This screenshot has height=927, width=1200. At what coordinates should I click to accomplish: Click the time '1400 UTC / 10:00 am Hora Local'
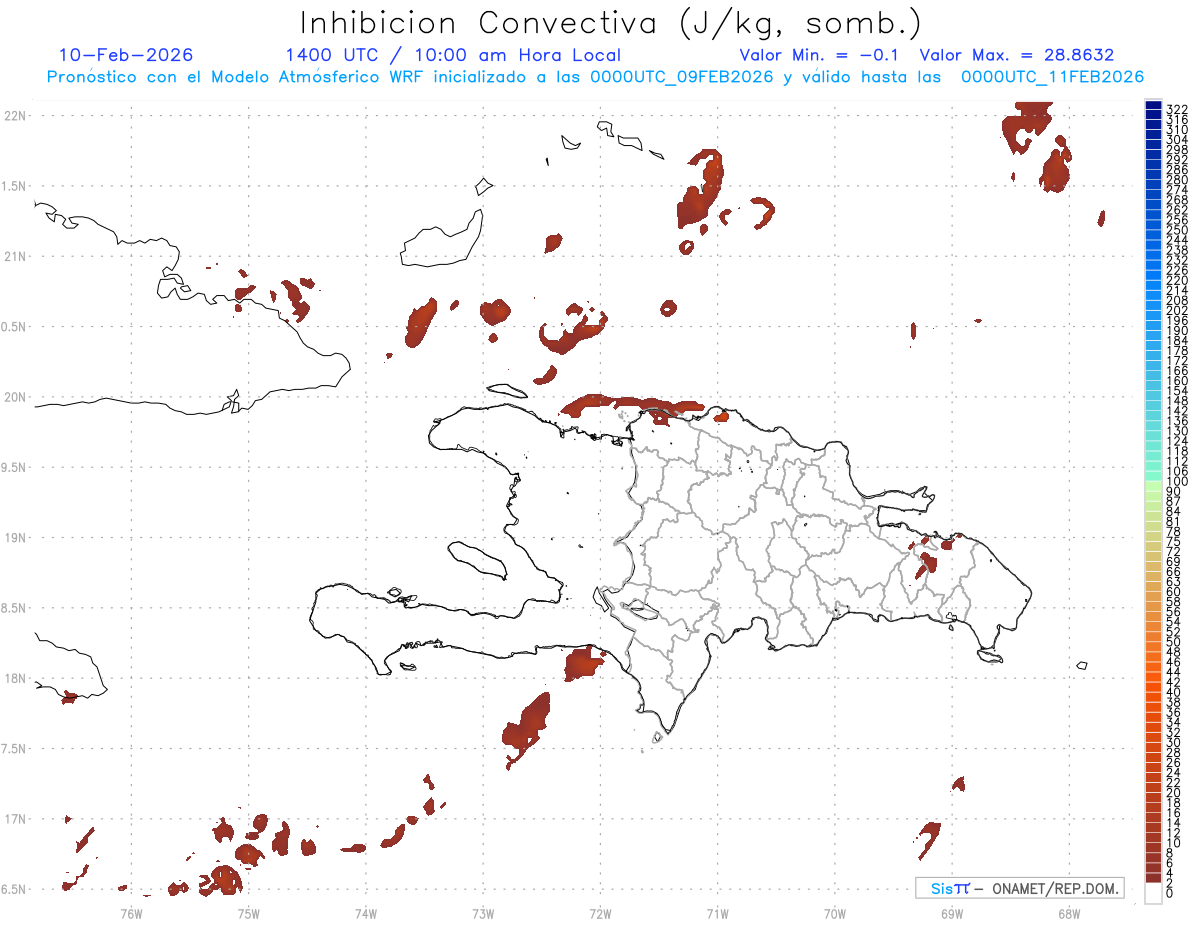point(453,56)
